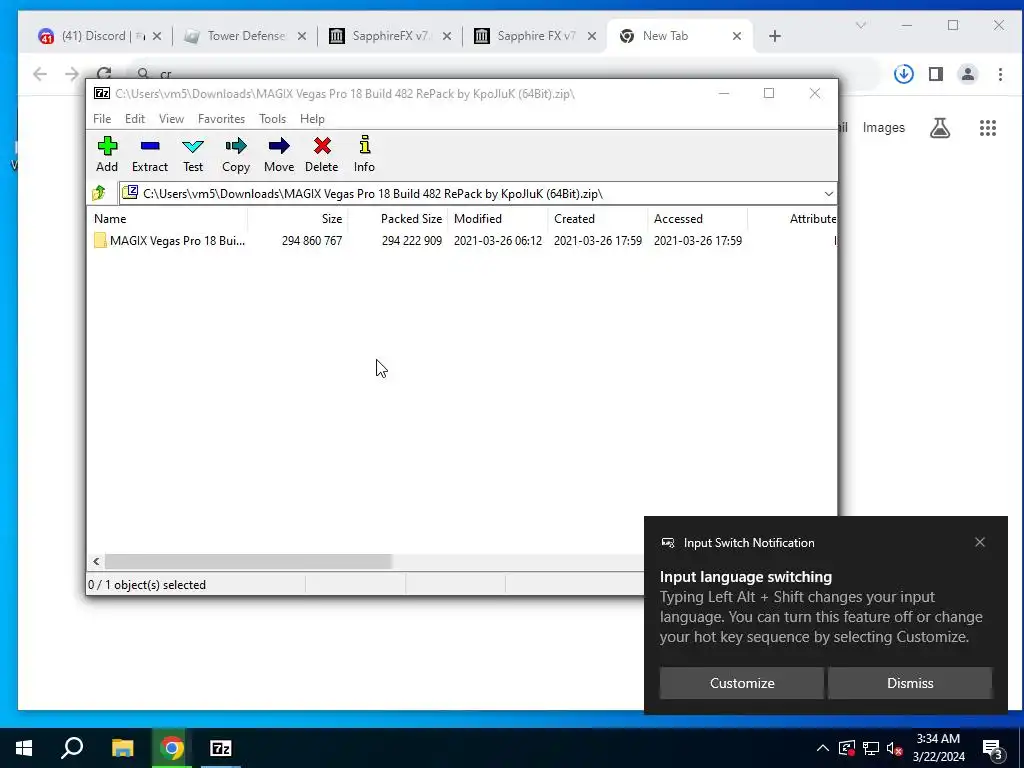Open the 7-Zip title bar system icon
This screenshot has width=1024, height=768.
[102, 93]
